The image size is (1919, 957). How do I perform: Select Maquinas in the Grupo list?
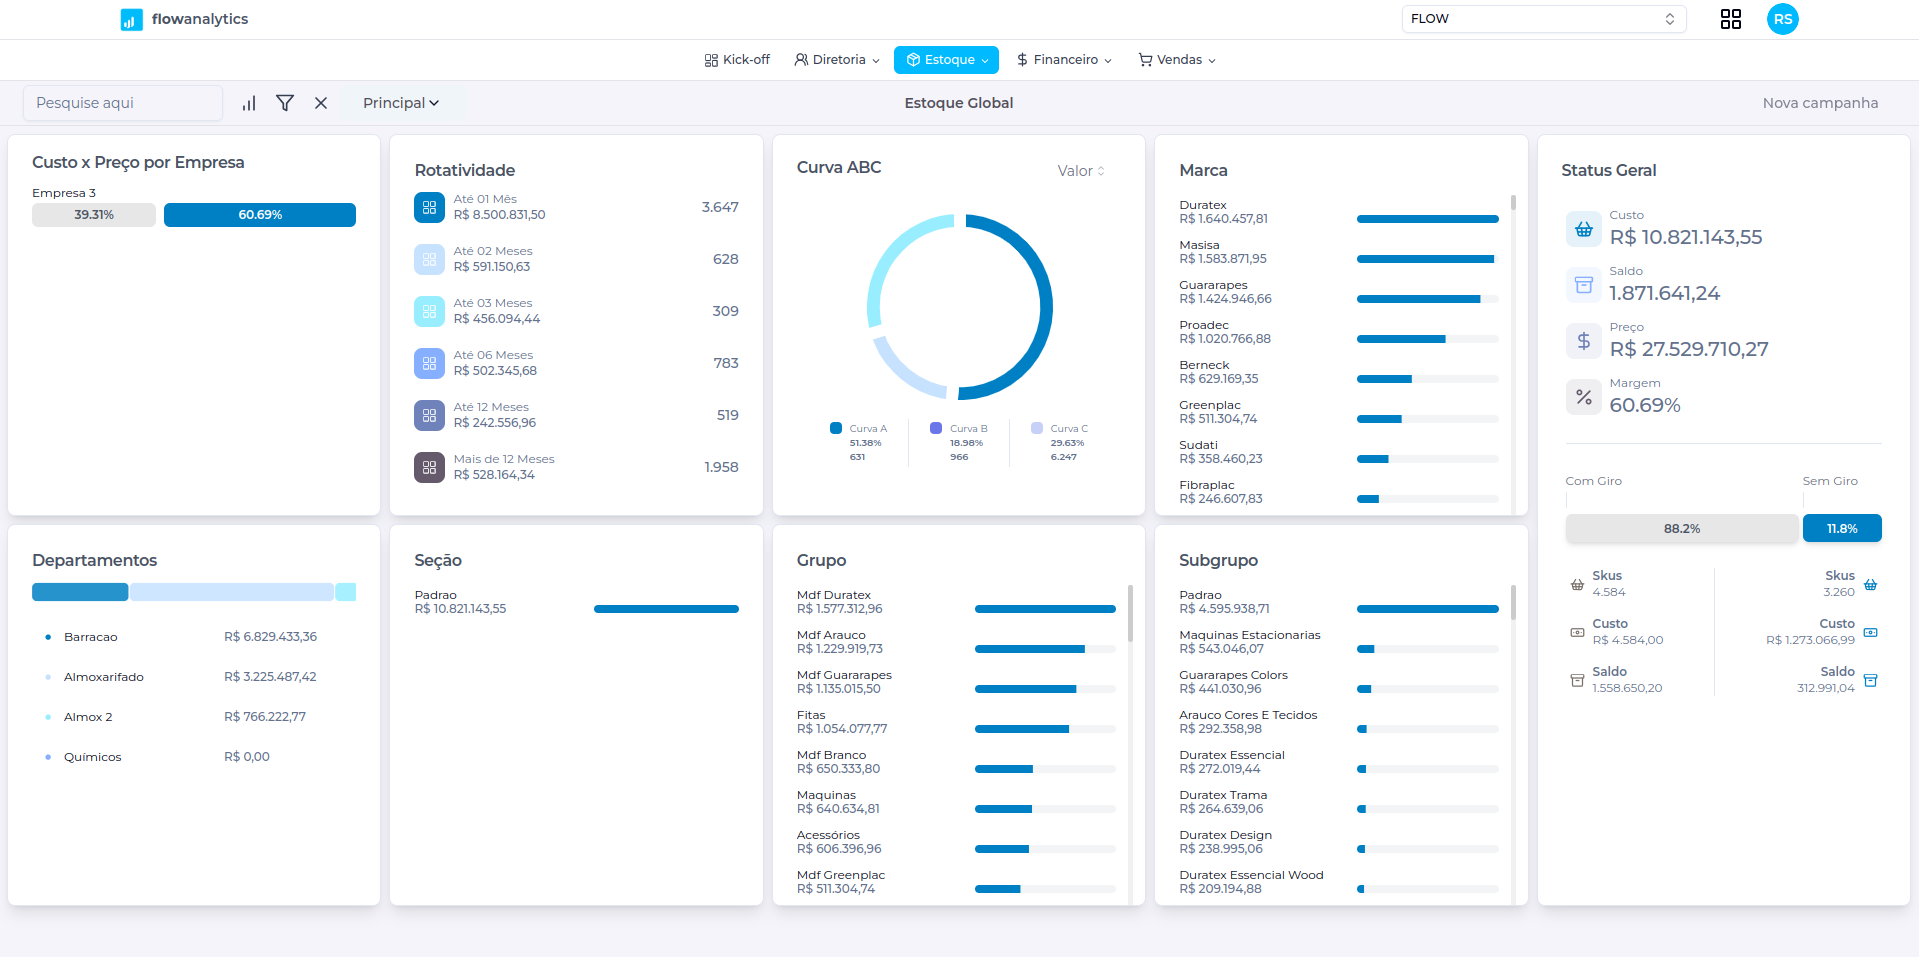click(956, 802)
